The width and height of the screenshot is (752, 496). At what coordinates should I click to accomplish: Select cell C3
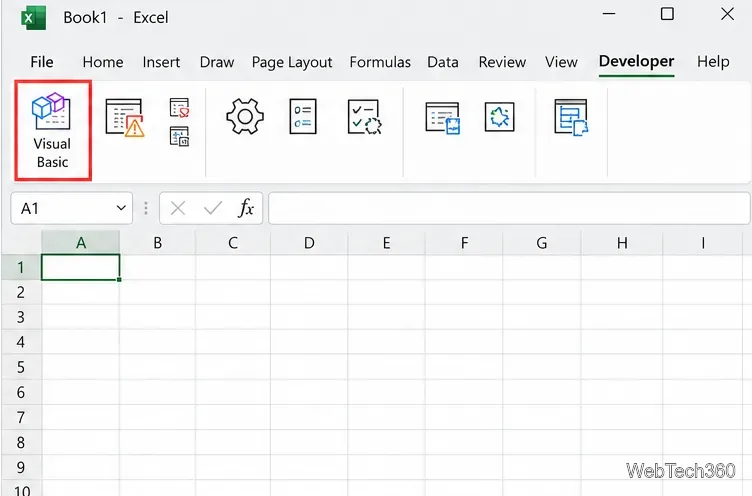pyautogui.click(x=233, y=317)
